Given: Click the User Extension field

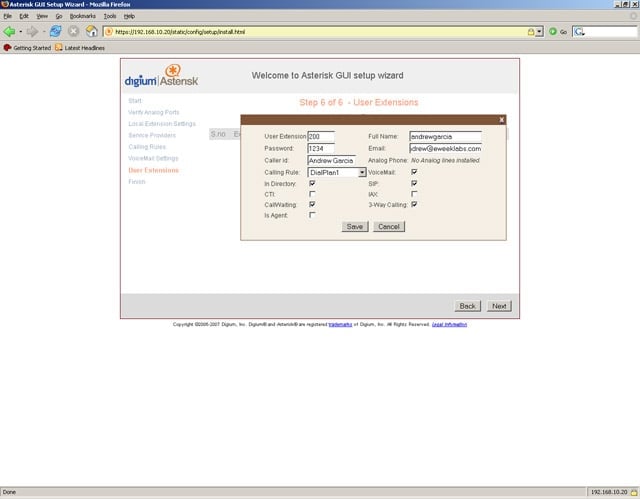Looking at the screenshot, I should click(x=321, y=137).
